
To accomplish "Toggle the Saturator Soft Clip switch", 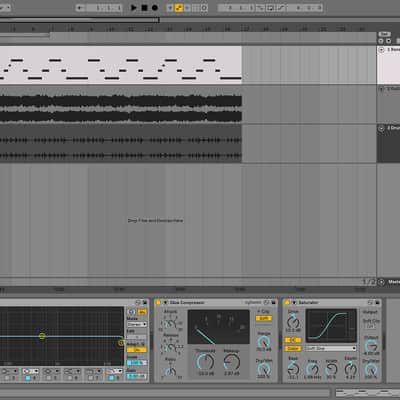I will click(371, 326).
